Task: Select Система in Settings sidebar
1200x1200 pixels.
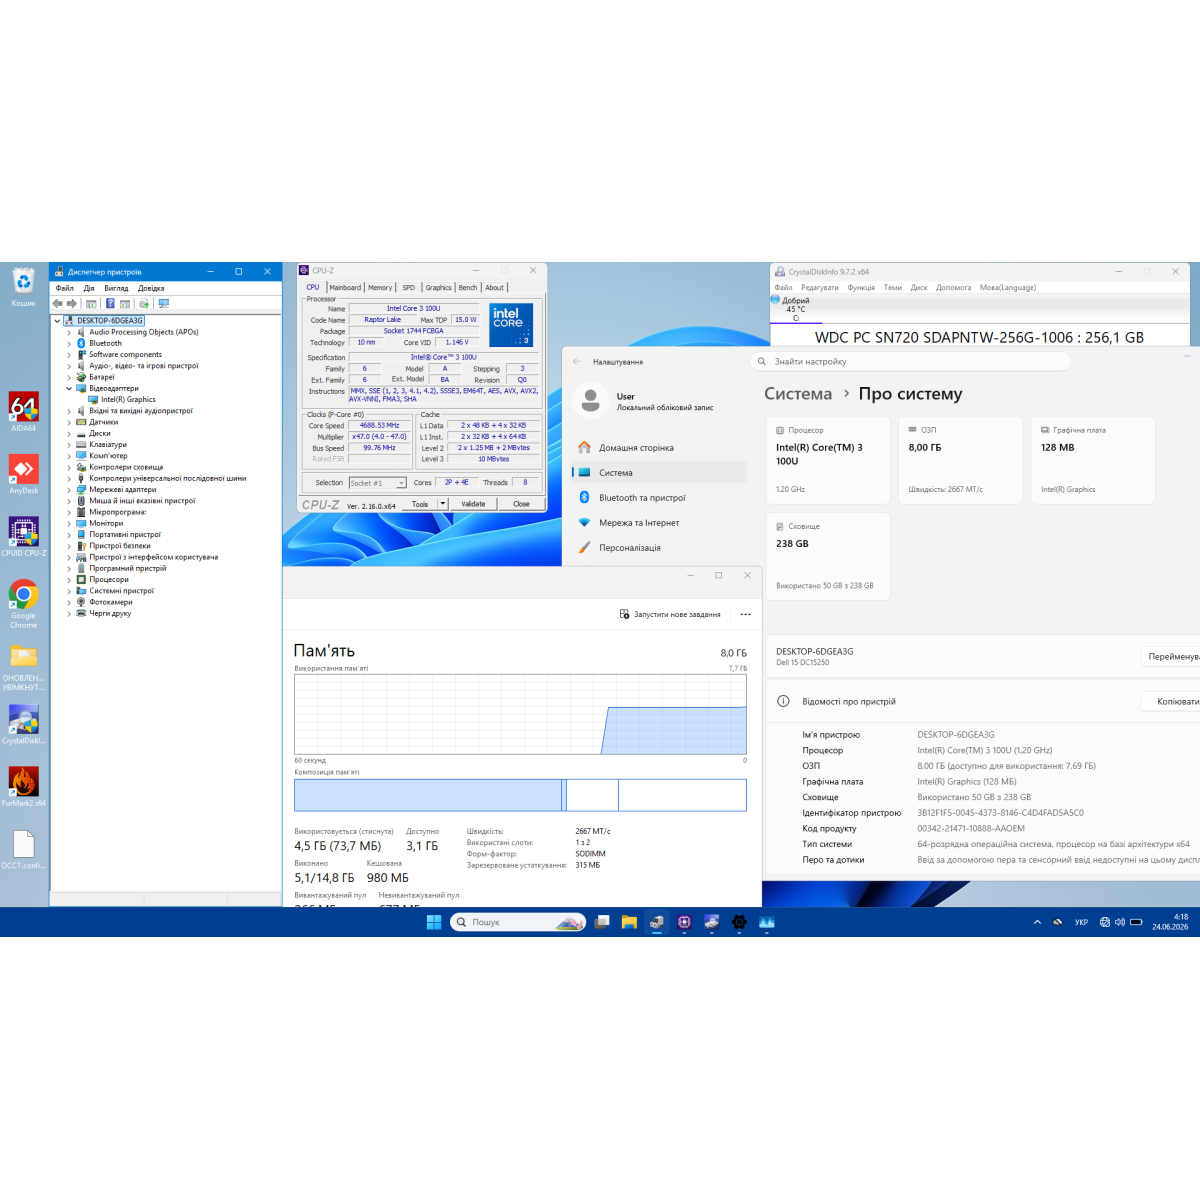Action: (x=659, y=472)
